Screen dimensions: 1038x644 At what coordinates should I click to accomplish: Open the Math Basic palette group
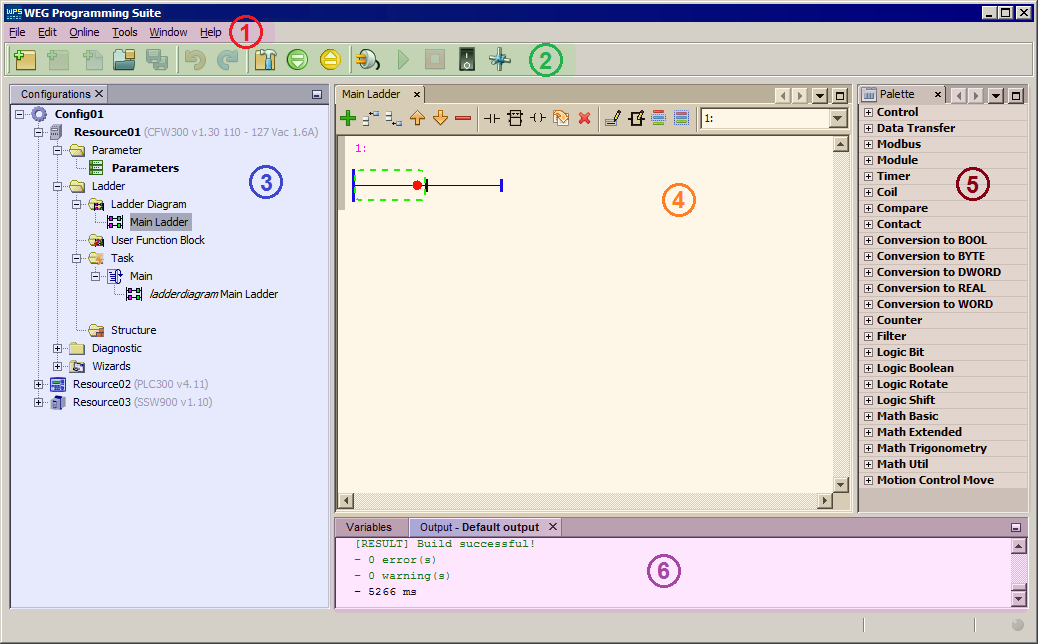866,415
